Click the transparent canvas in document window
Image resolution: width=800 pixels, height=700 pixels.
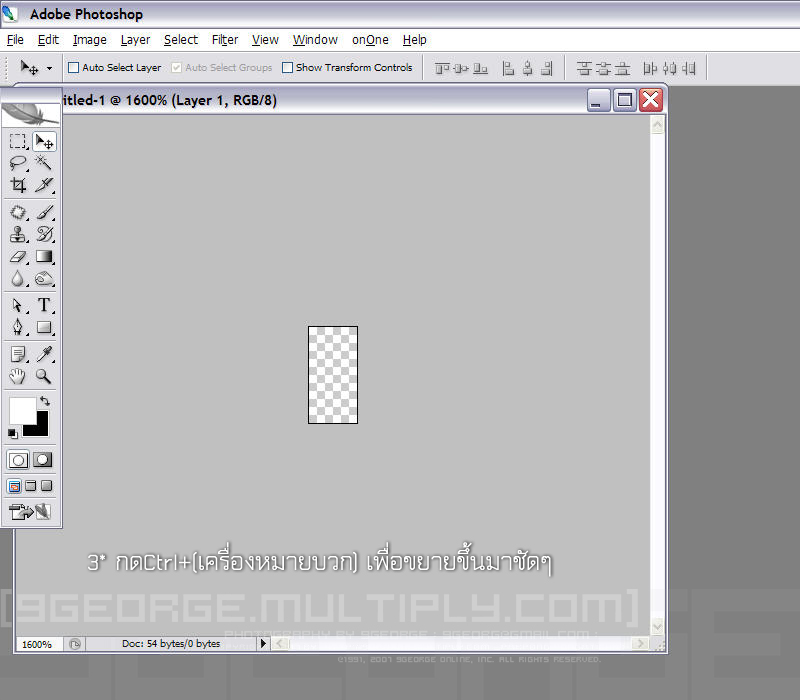[x=333, y=374]
